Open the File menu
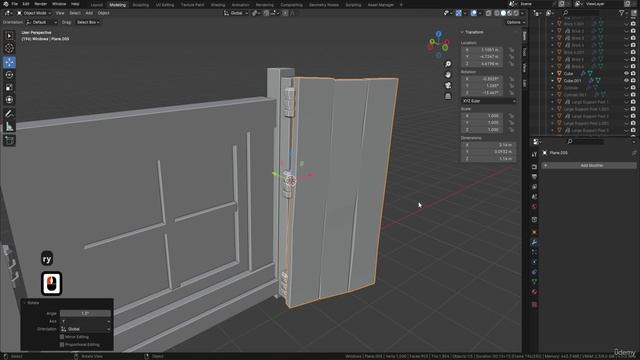640x360 pixels. 15,4
